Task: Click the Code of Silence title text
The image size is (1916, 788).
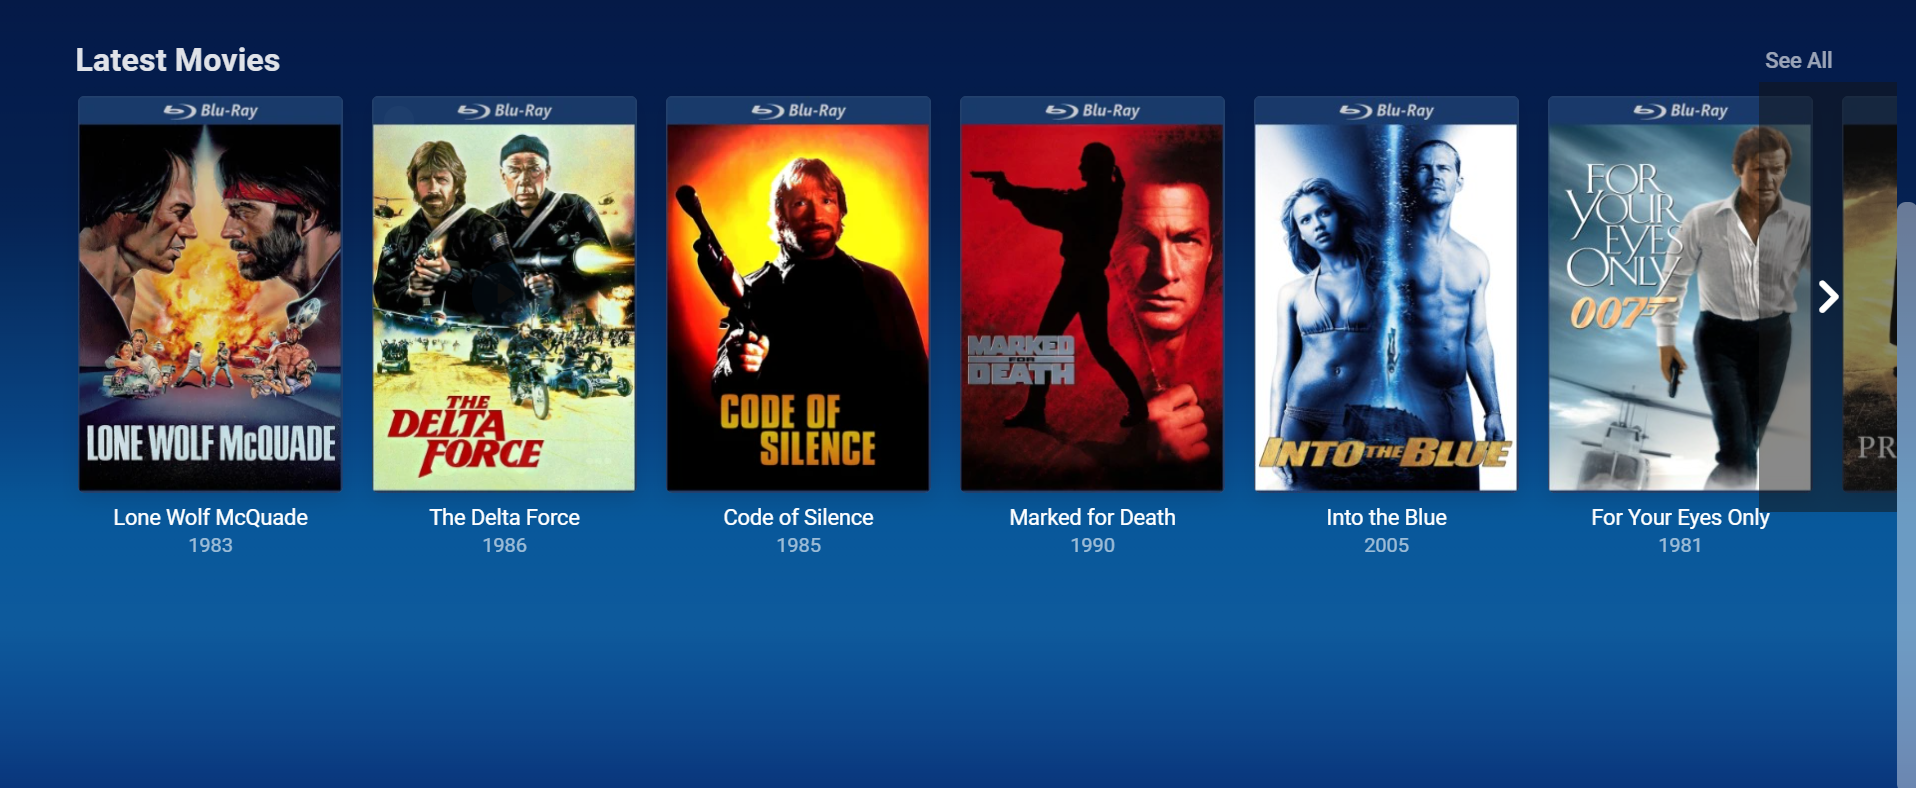Action: click(798, 517)
